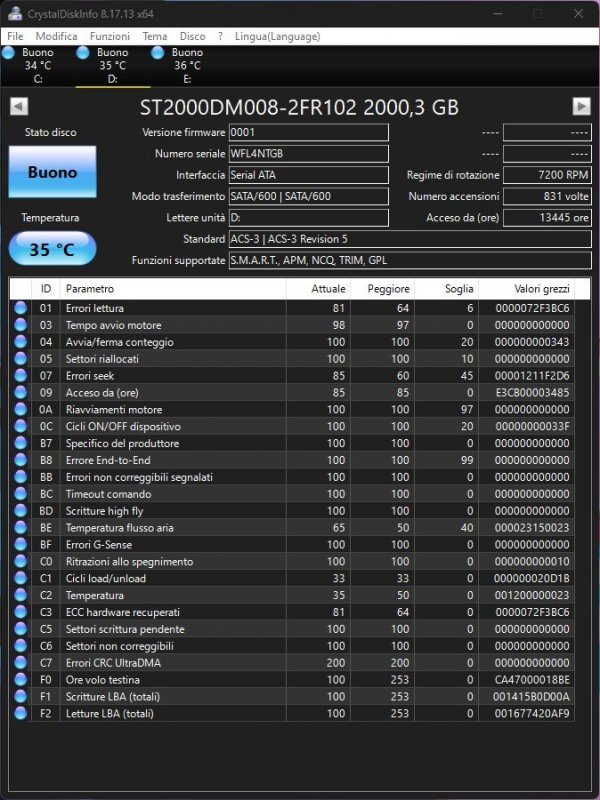
Task: Go to next disk with right arrow
Action: pyautogui.click(x=581, y=107)
